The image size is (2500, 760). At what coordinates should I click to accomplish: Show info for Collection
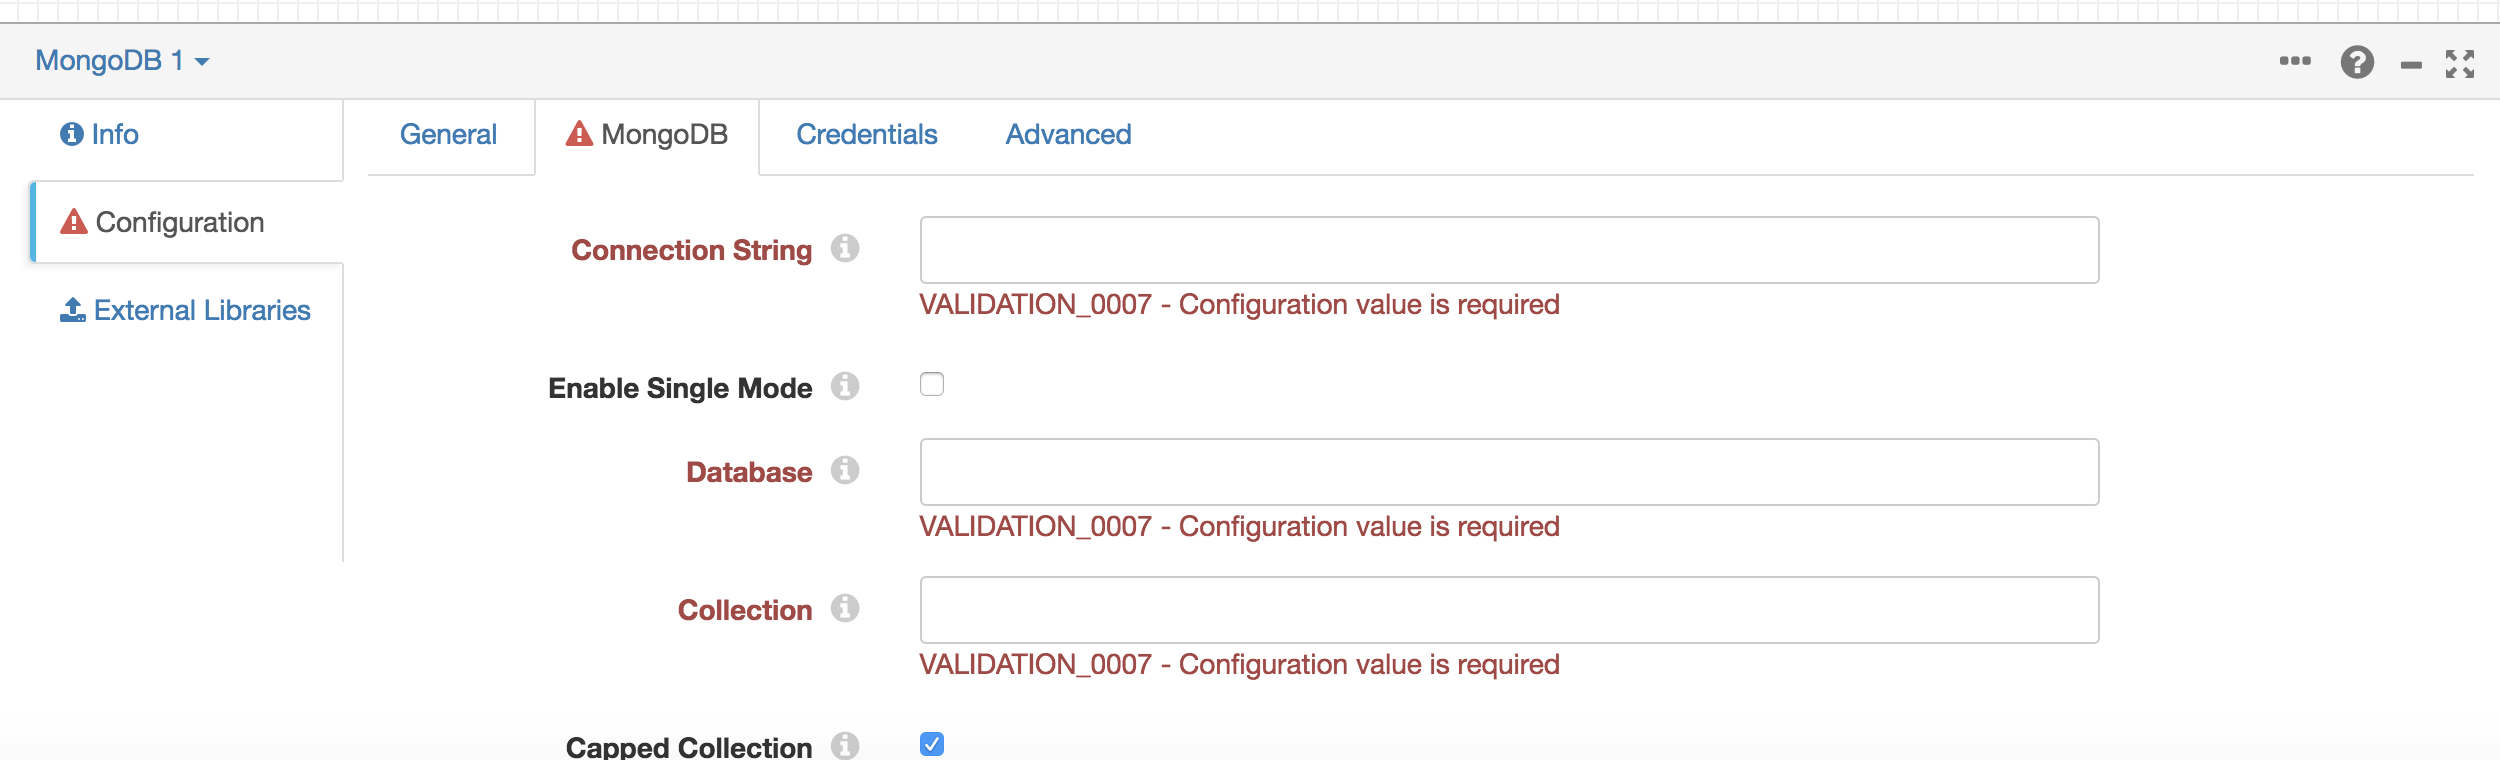pyautogui.click(x=845, y=608)
